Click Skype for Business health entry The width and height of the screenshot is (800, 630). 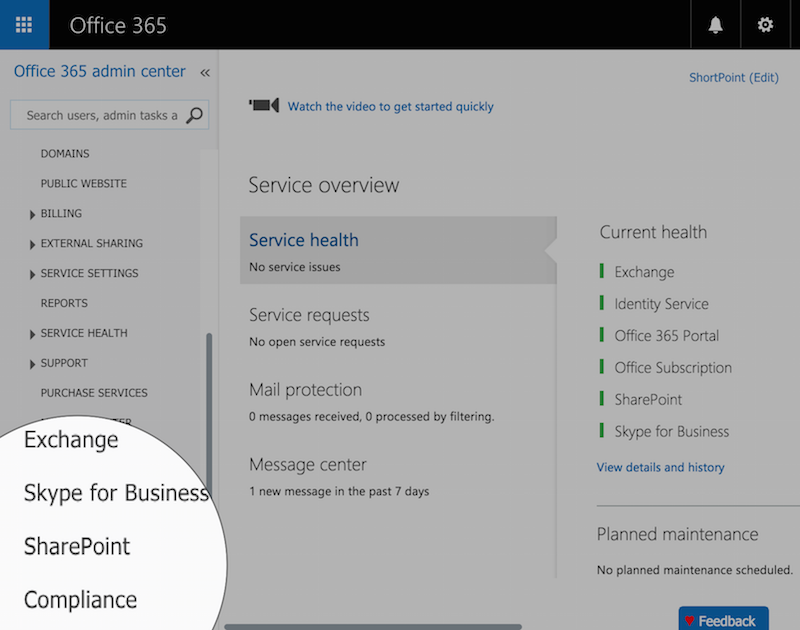(x=671, y=432)
